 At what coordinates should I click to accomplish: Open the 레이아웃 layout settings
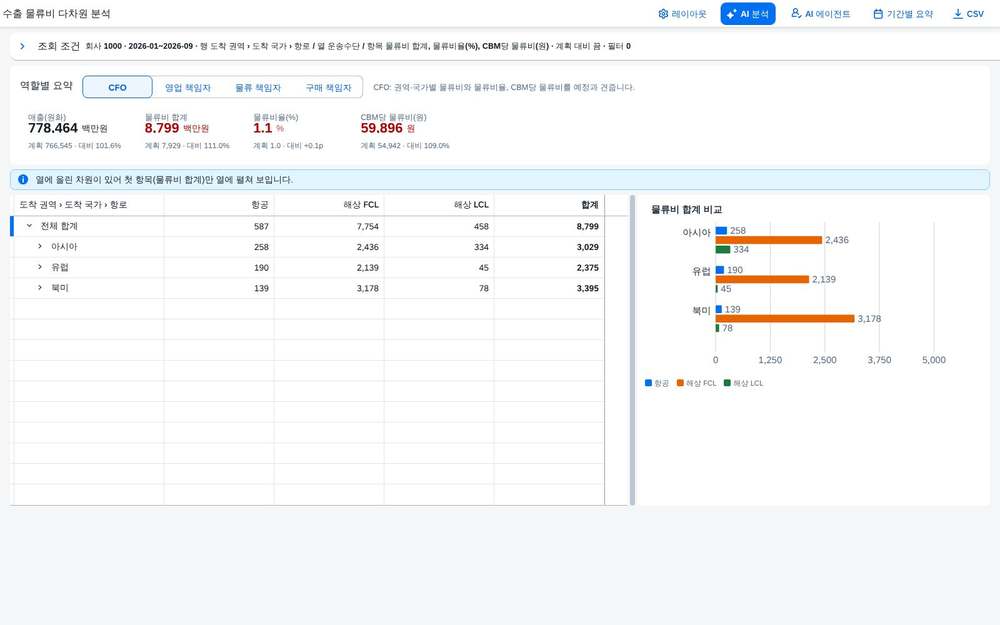682,14
